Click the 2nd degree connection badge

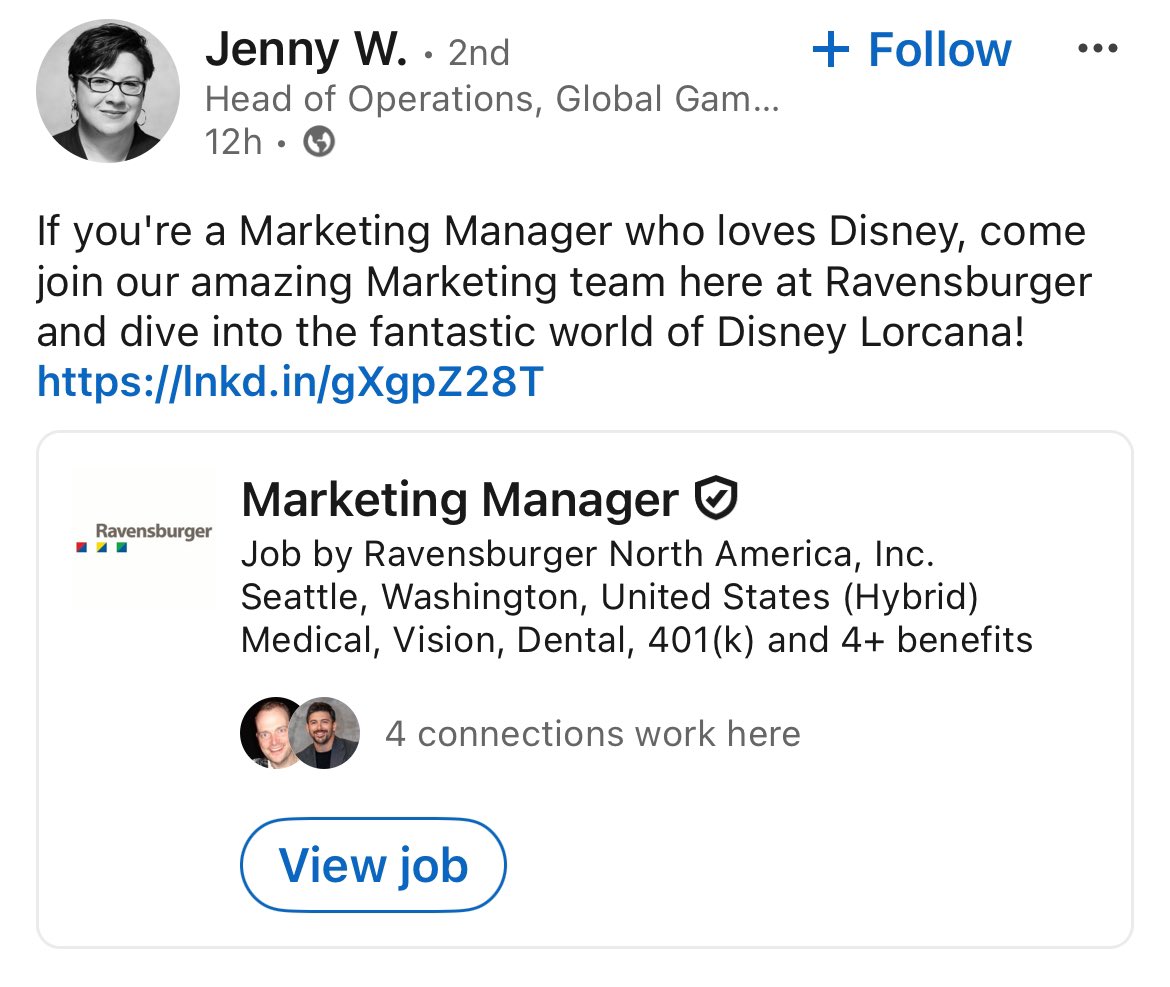(479, 52)
